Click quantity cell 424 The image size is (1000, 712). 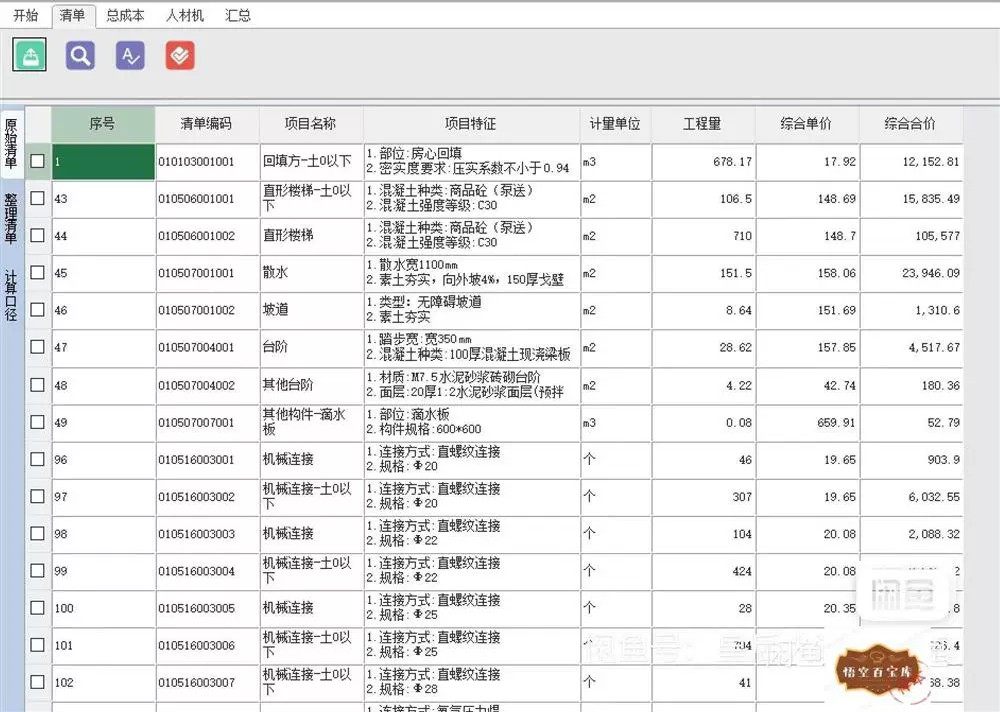(x=703, y=571)
